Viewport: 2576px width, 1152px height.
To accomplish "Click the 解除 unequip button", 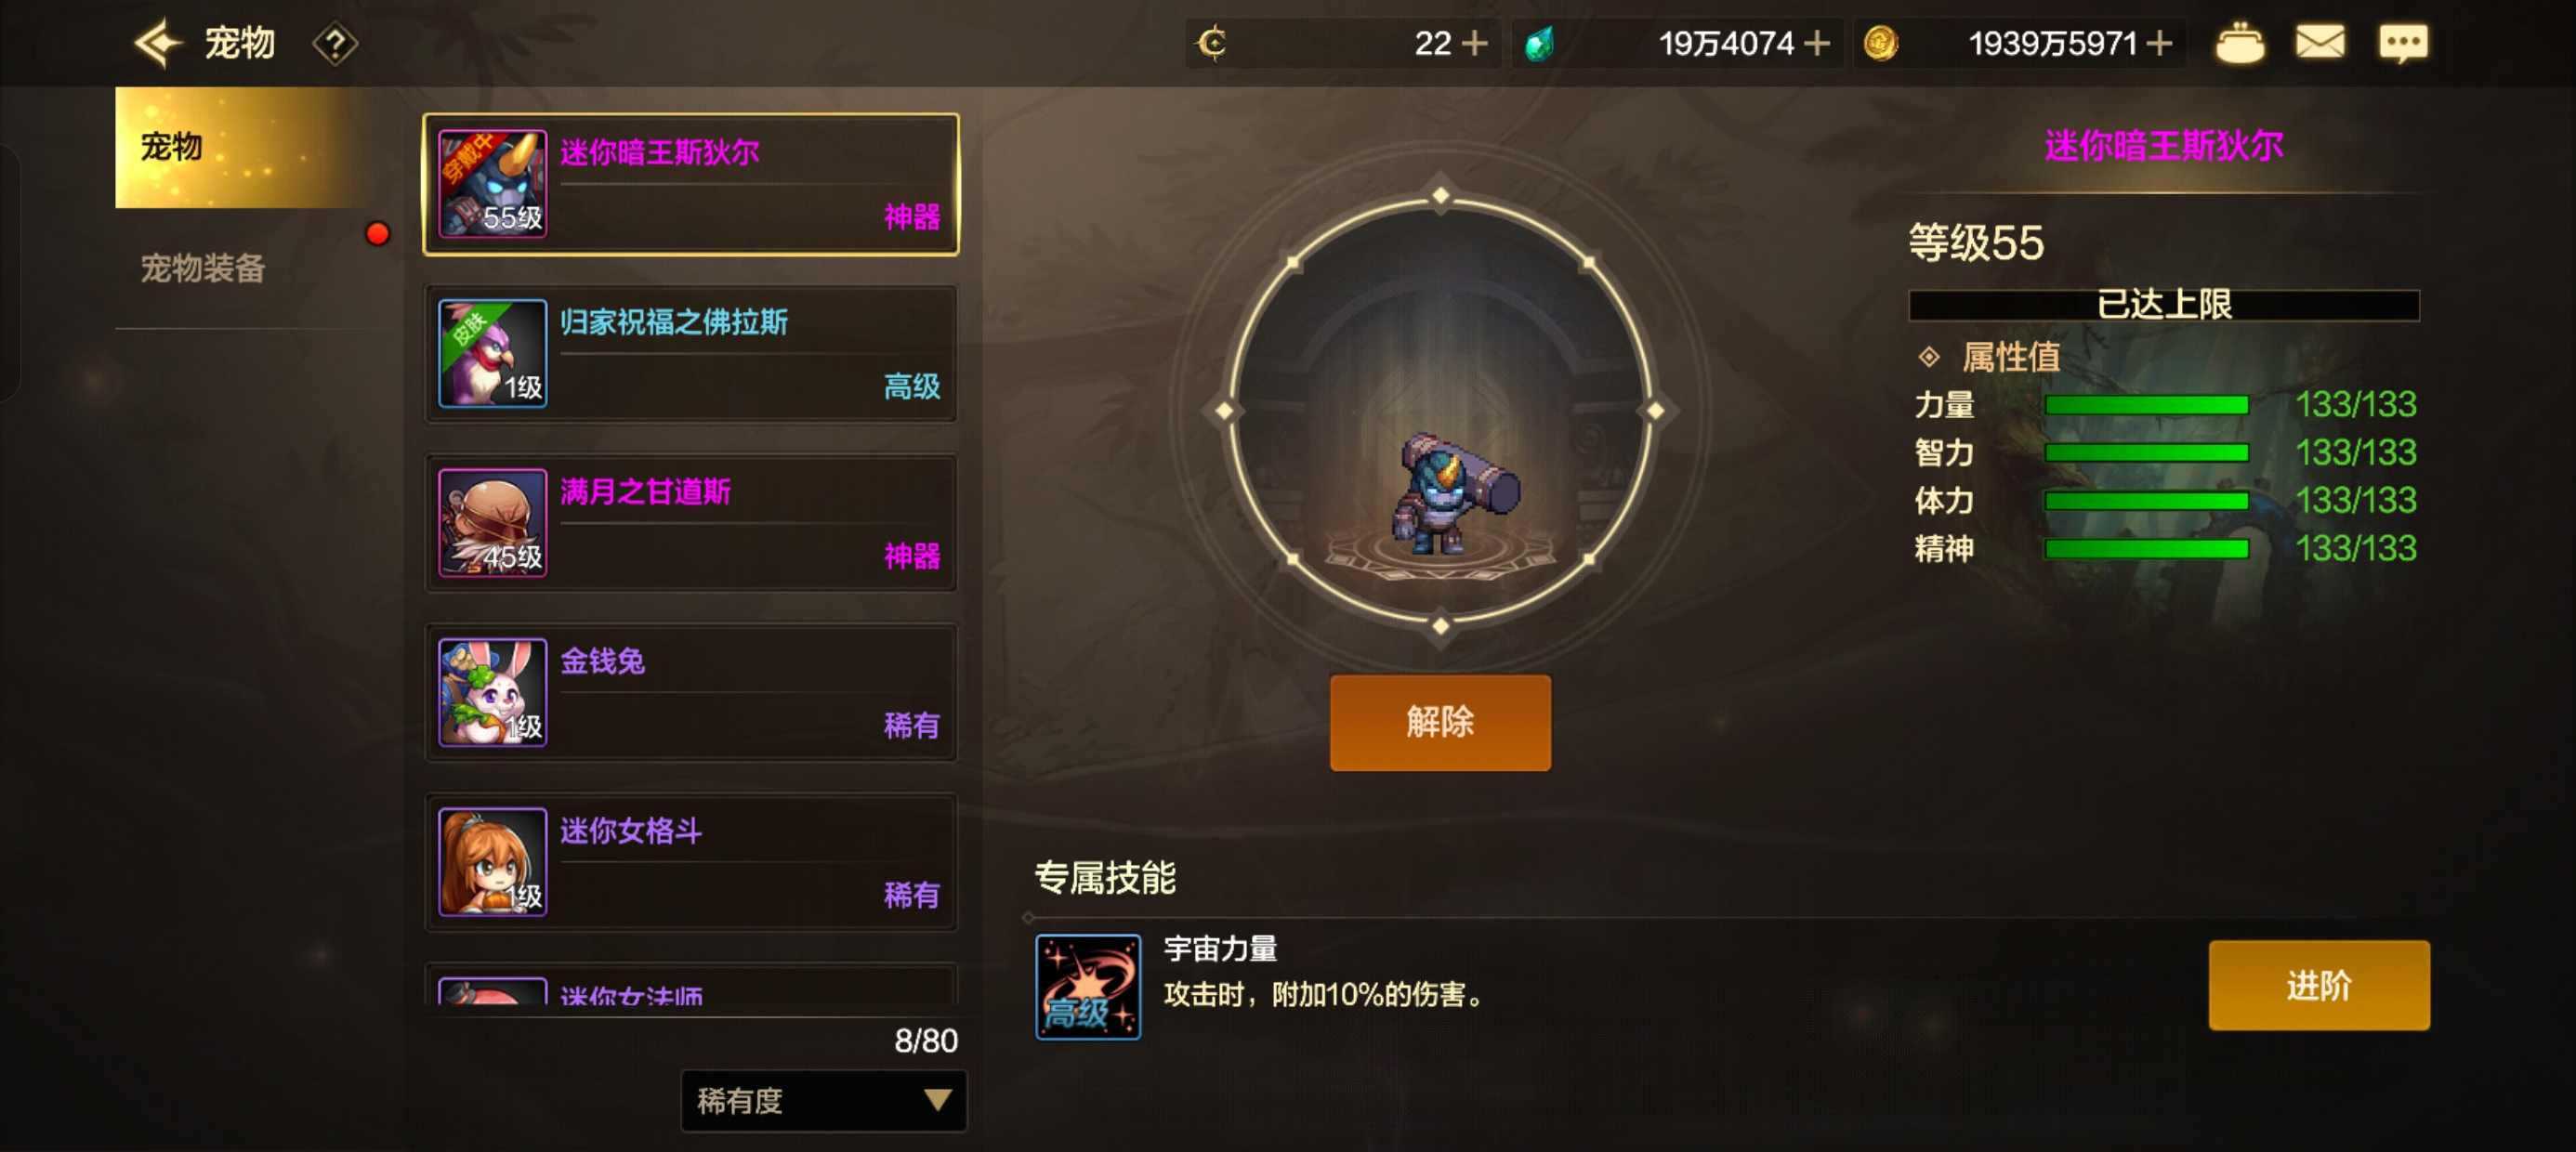I will point(1439,722).
